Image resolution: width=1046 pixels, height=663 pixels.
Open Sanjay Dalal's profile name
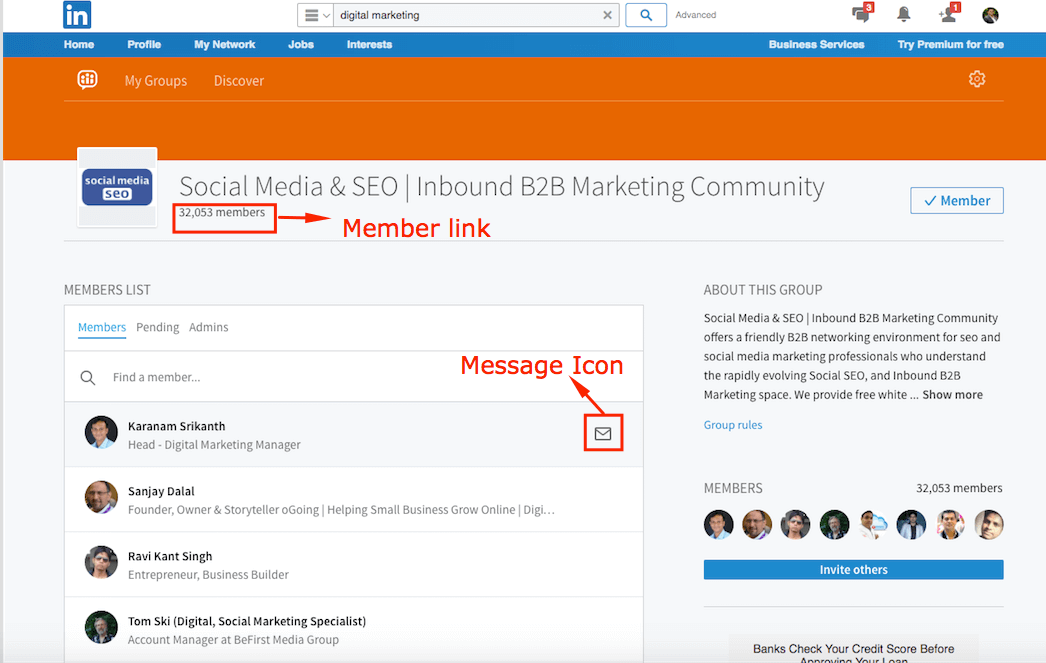[x=161, y=492]
